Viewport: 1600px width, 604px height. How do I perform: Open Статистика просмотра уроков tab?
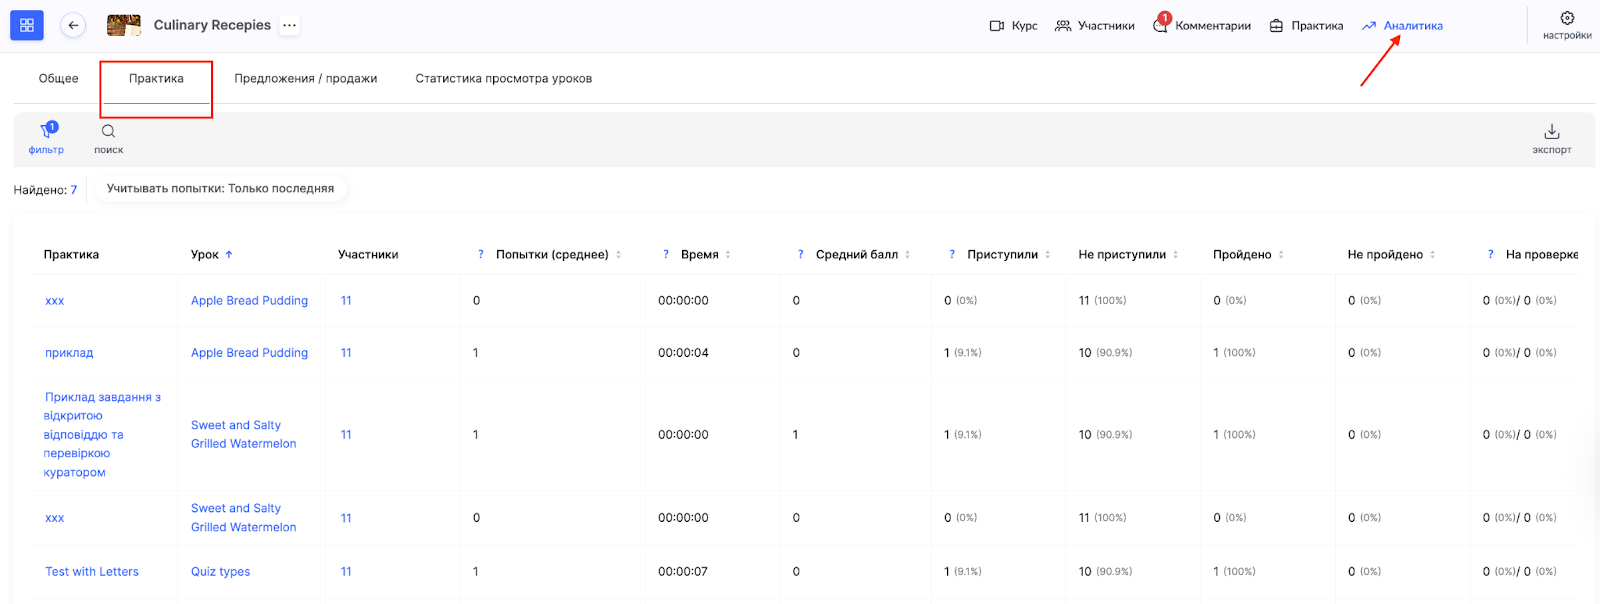pos(503,78)
